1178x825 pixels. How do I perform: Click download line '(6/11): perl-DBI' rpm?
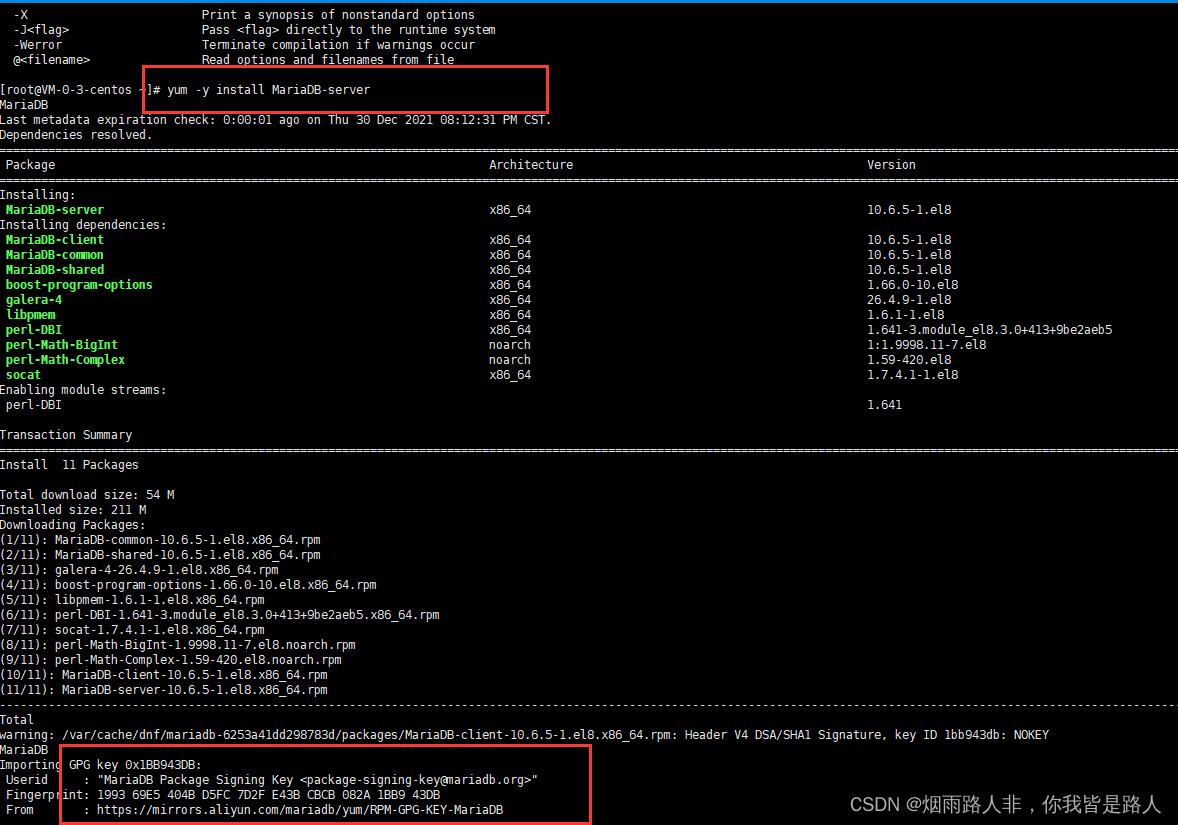pos(219,615)
